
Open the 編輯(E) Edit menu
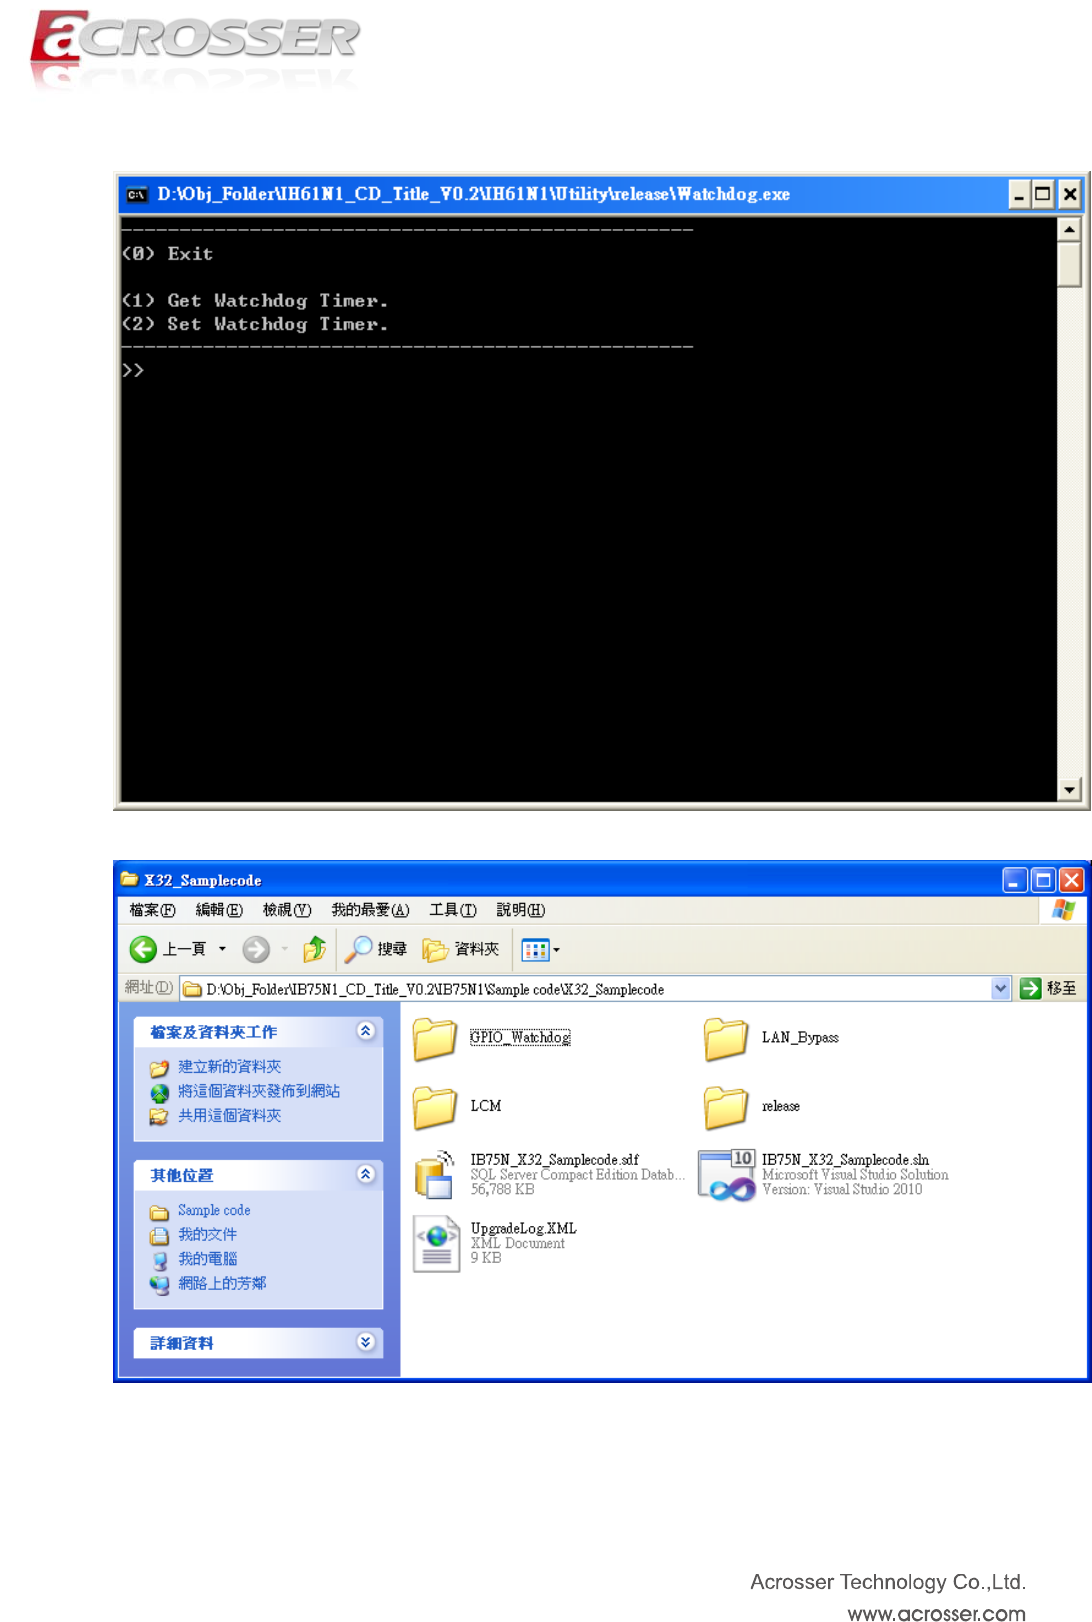coord(219,910)
